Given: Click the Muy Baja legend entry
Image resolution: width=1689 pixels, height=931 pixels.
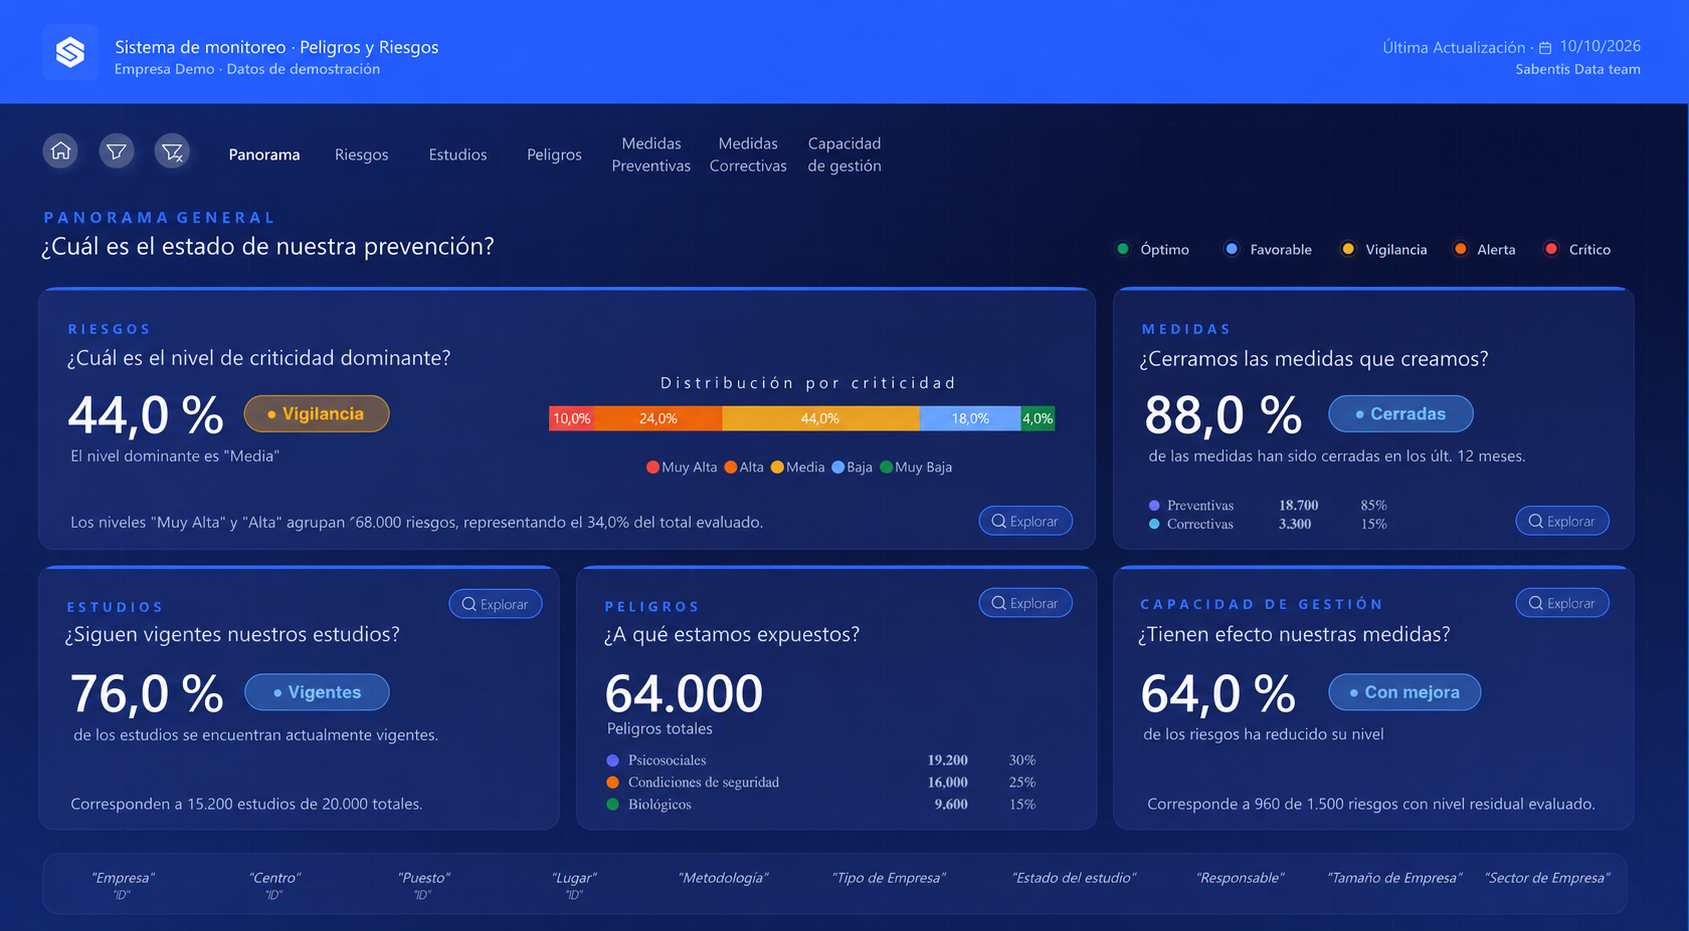Looking at the screenshot, I should click(916, 467).
